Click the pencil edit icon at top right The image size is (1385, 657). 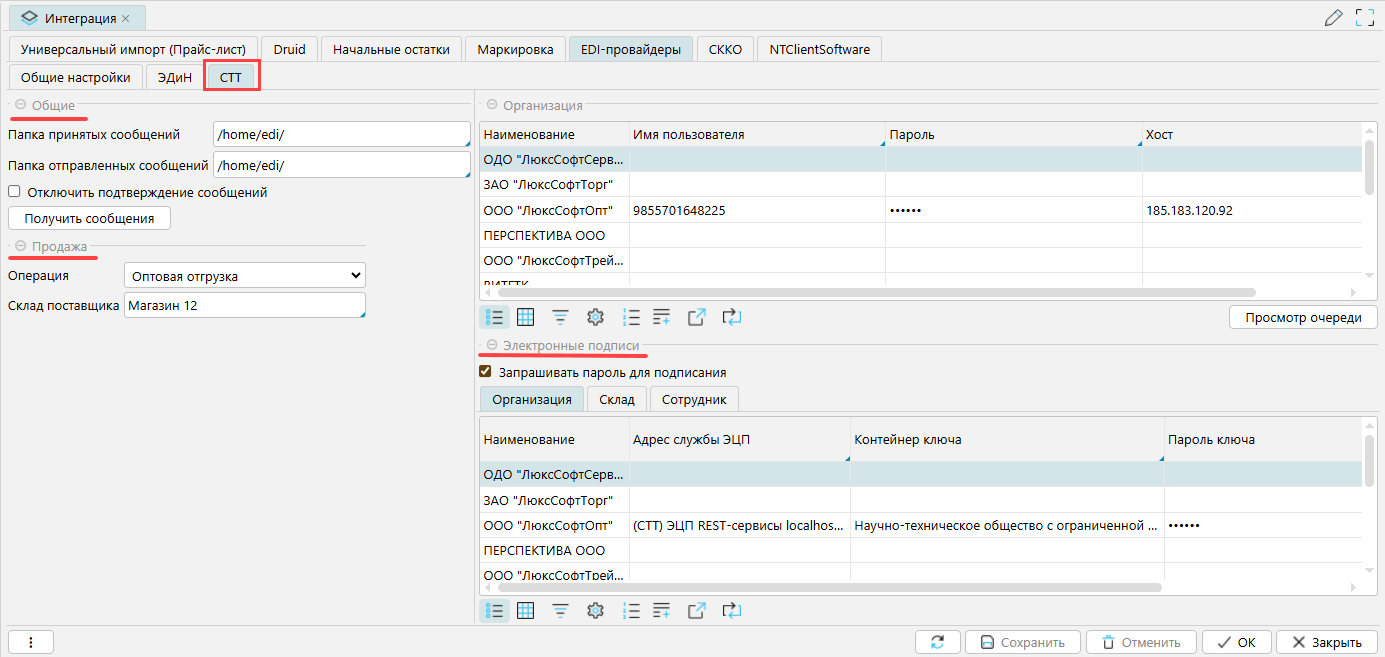point(1333,17)
